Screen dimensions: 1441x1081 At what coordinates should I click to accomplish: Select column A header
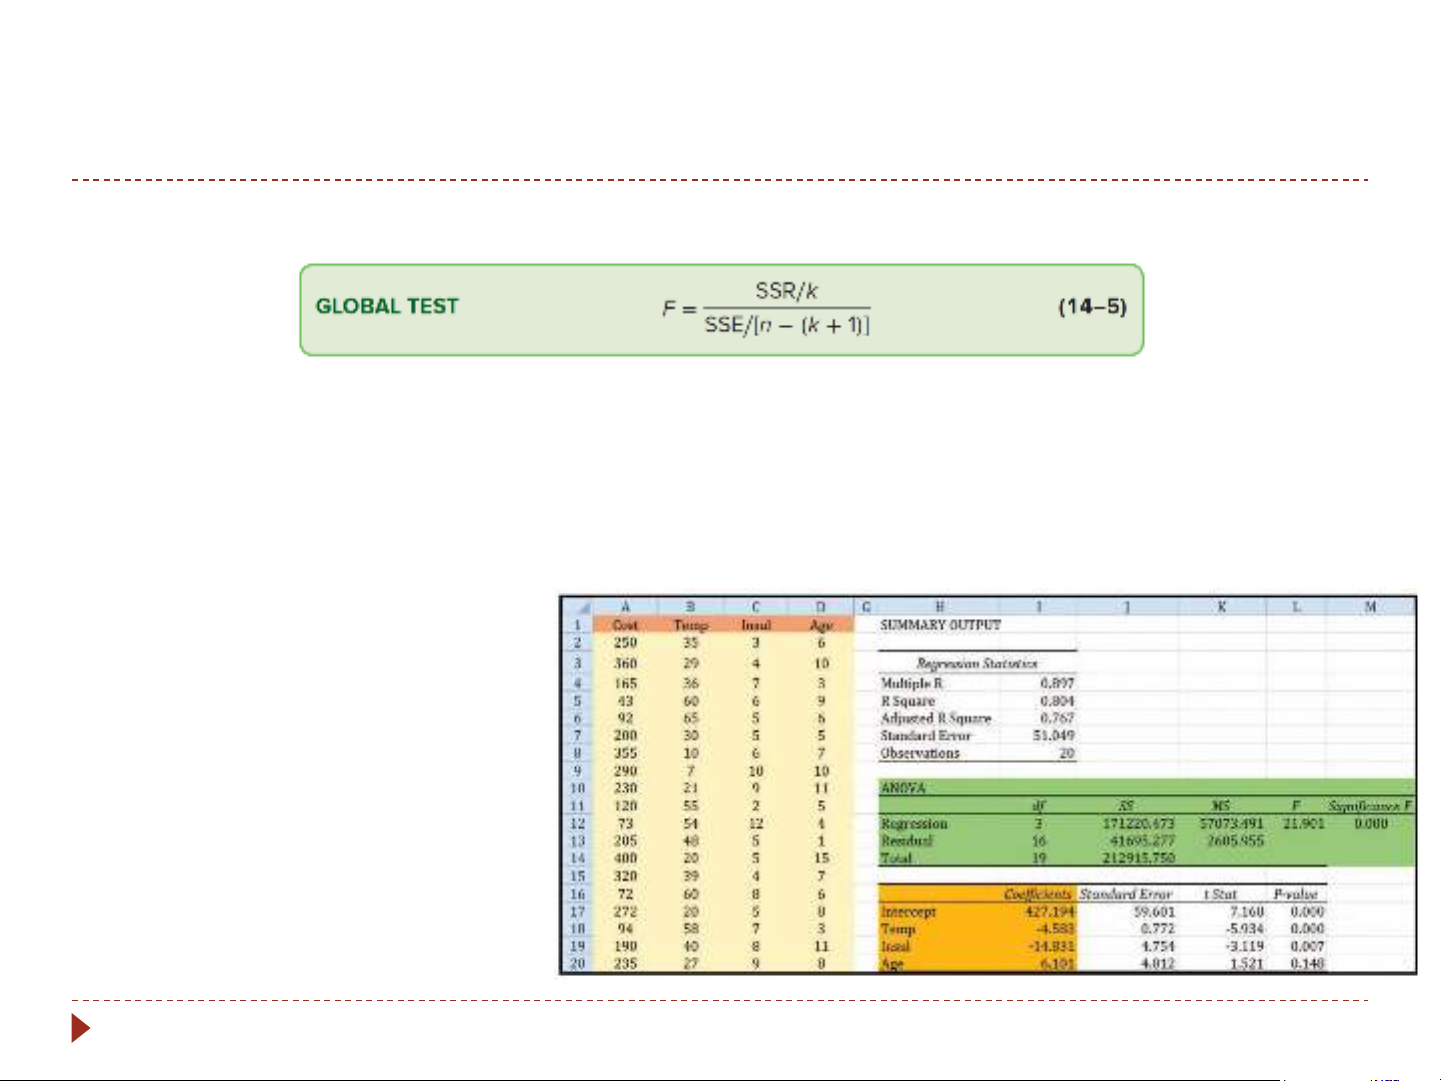click(625, 606)
